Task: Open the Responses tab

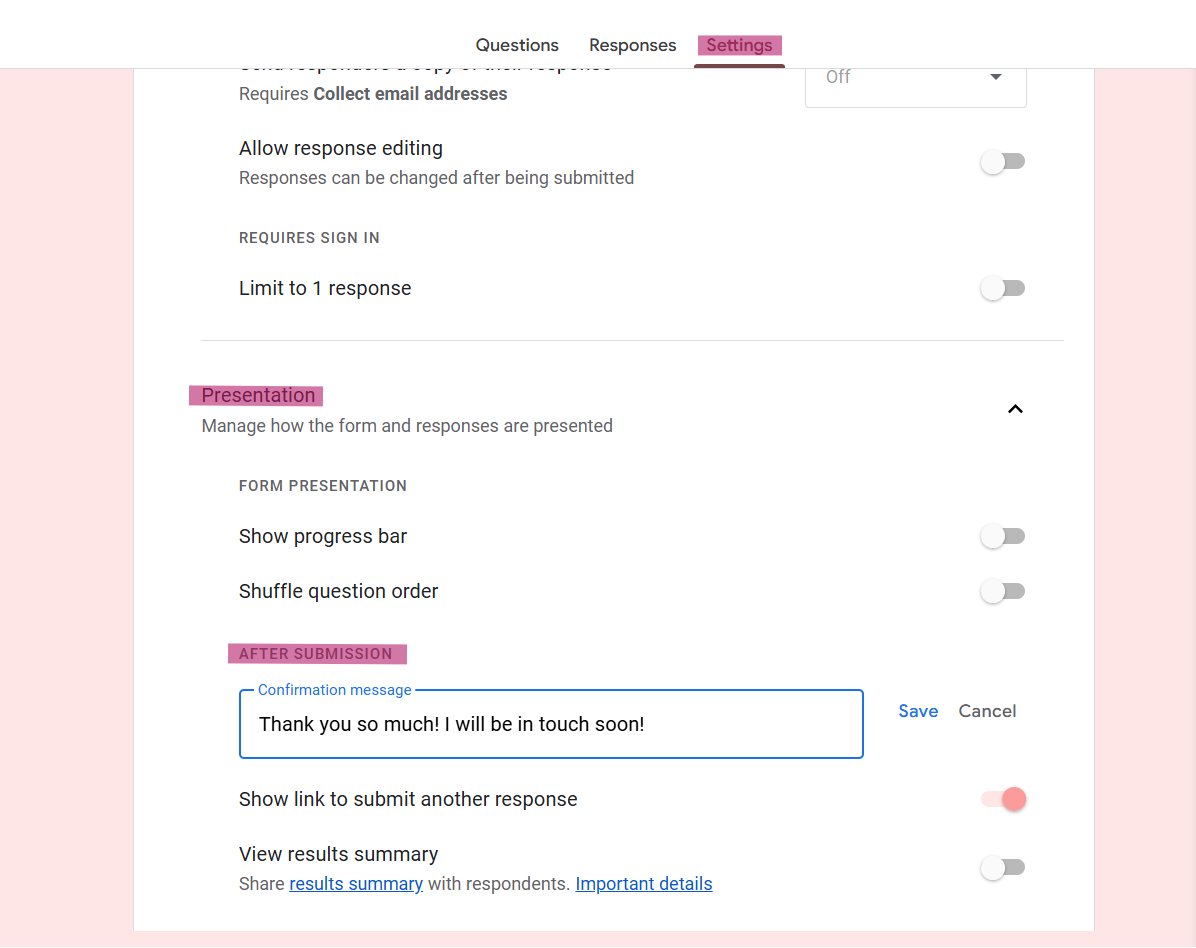Action: point(632,45)
